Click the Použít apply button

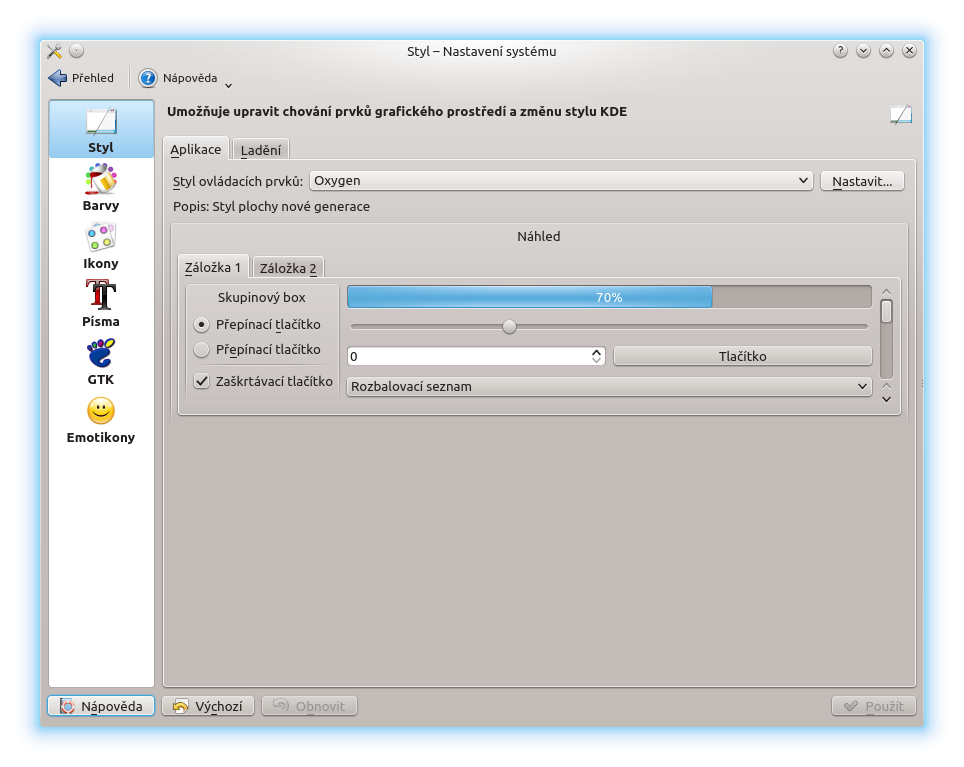pyautogui.click(x=874, y=706)
